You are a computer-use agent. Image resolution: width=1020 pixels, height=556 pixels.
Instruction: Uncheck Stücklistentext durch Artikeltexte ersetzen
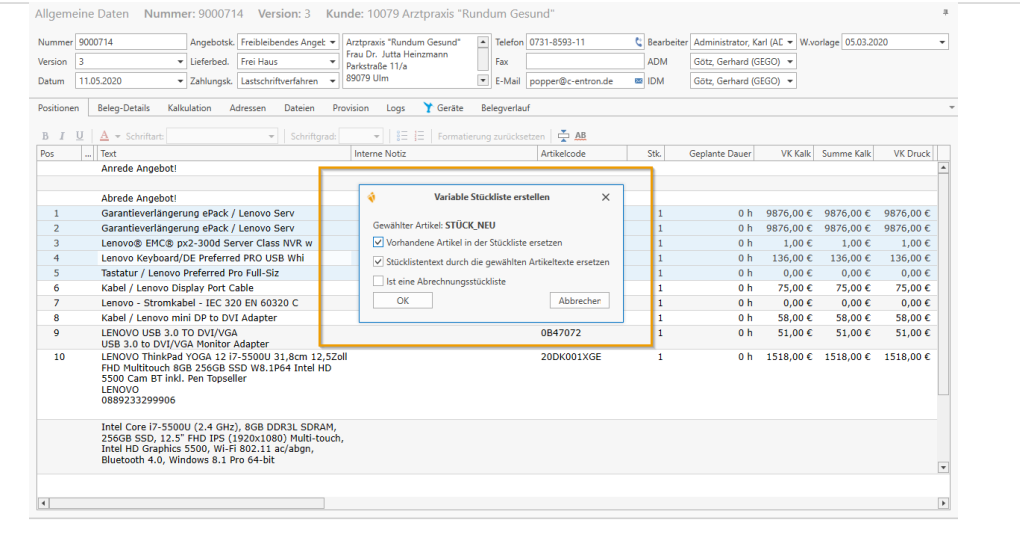point(378,262)
